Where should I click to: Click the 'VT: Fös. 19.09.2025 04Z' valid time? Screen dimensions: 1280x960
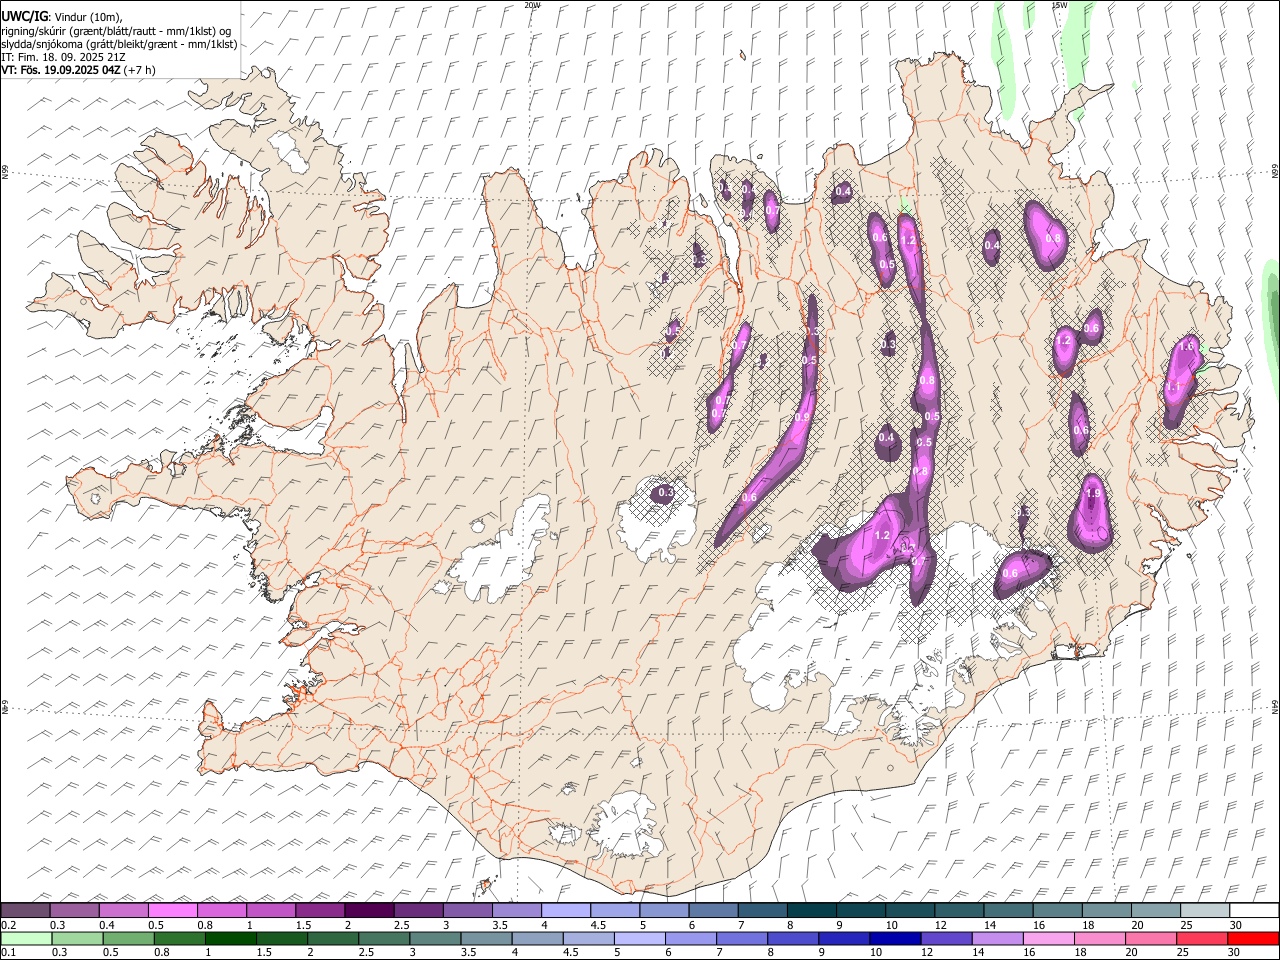60,70
